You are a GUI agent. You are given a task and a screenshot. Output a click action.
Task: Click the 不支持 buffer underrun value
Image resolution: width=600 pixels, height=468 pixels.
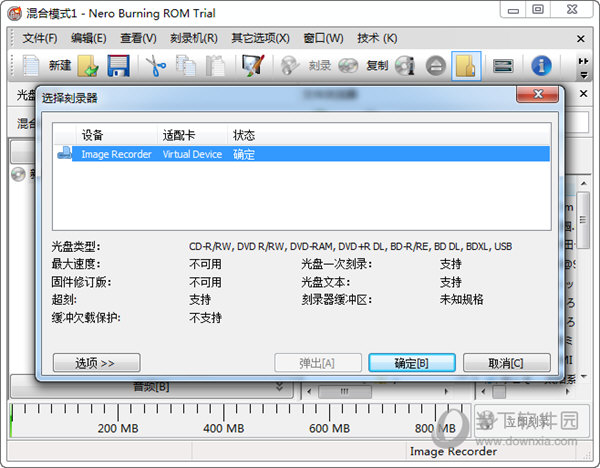click(205, 317)
